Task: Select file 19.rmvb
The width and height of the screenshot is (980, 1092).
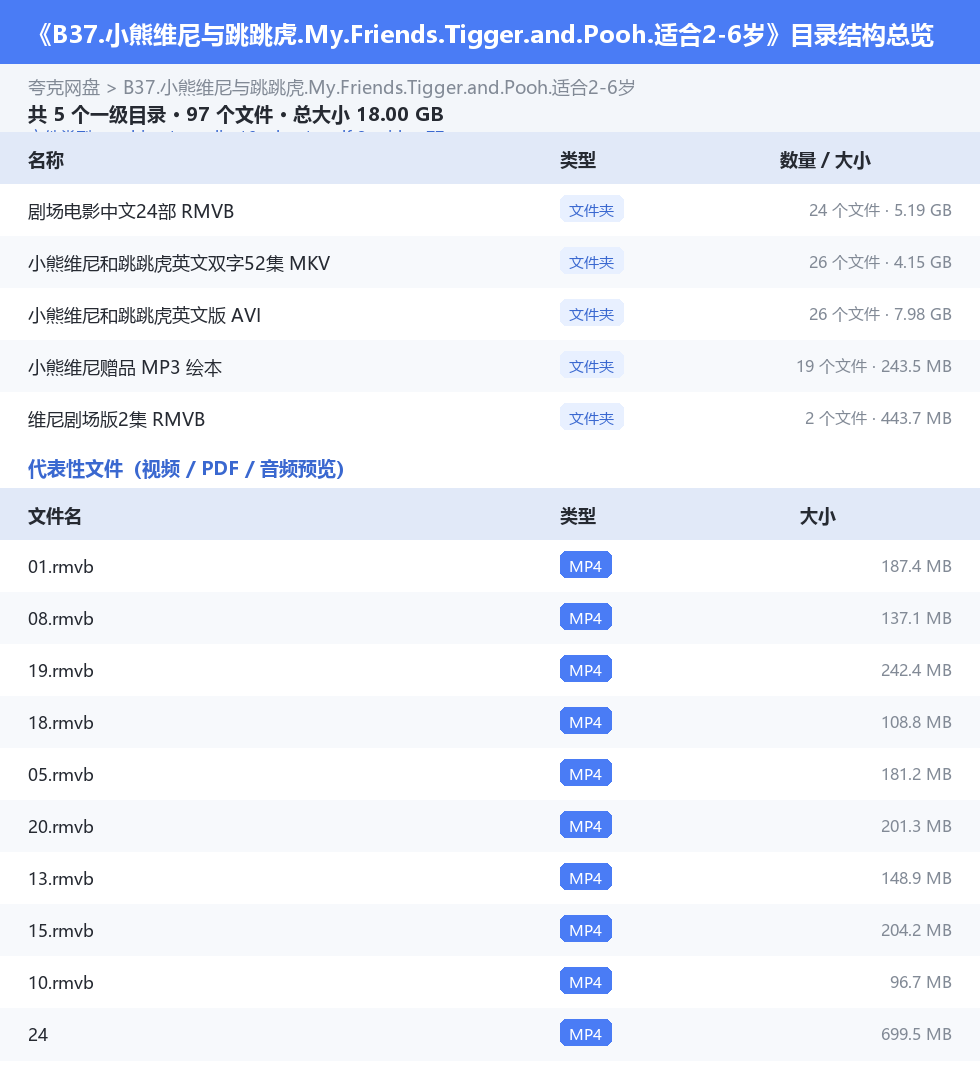Action: (x=61, y=671)
